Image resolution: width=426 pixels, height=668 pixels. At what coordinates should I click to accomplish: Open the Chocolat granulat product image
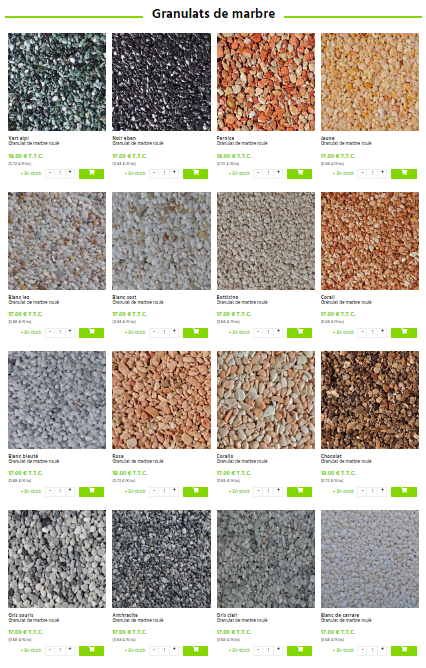(370, 400)
